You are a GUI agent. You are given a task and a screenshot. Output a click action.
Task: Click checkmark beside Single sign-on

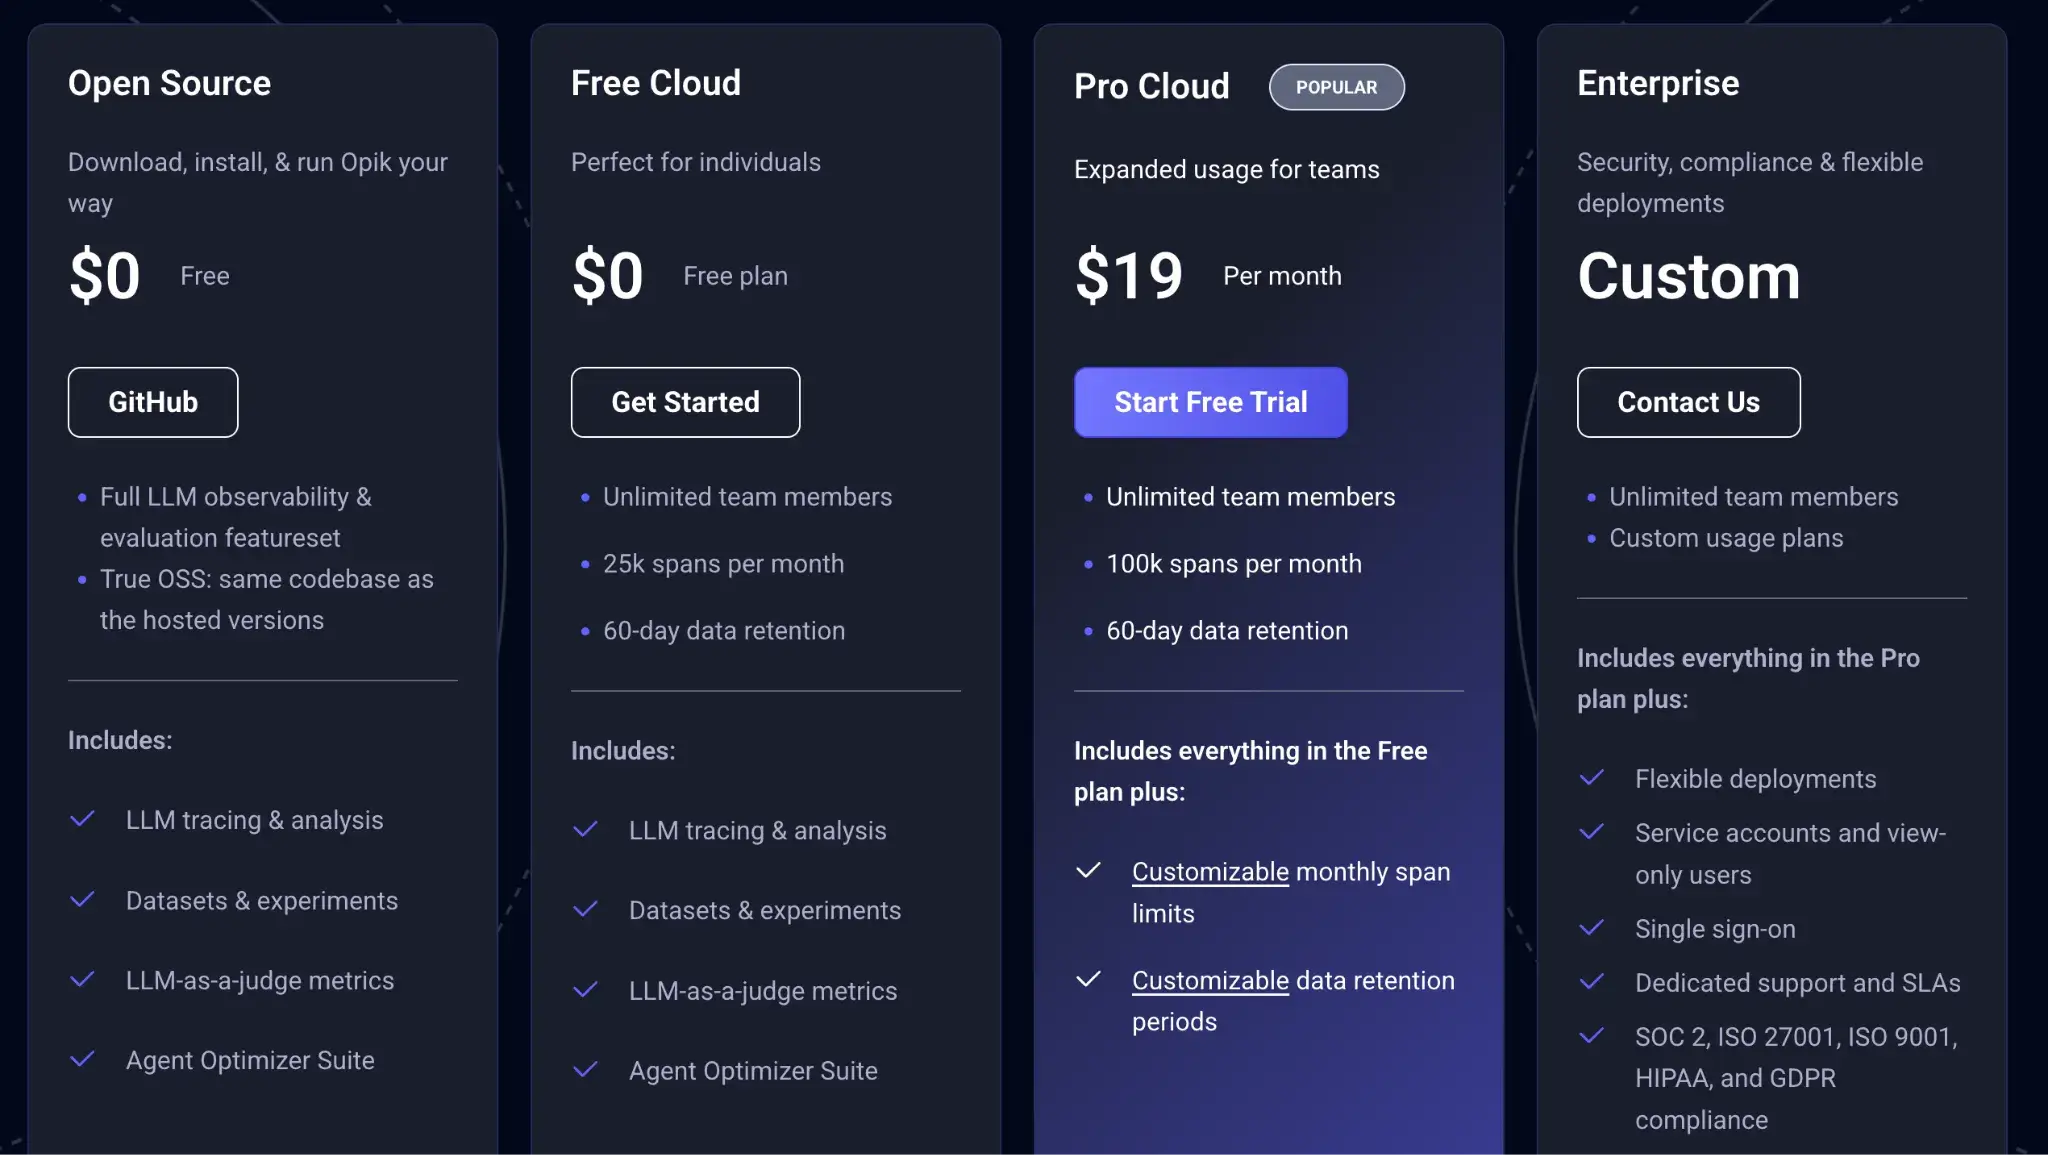coord(1591,928)
